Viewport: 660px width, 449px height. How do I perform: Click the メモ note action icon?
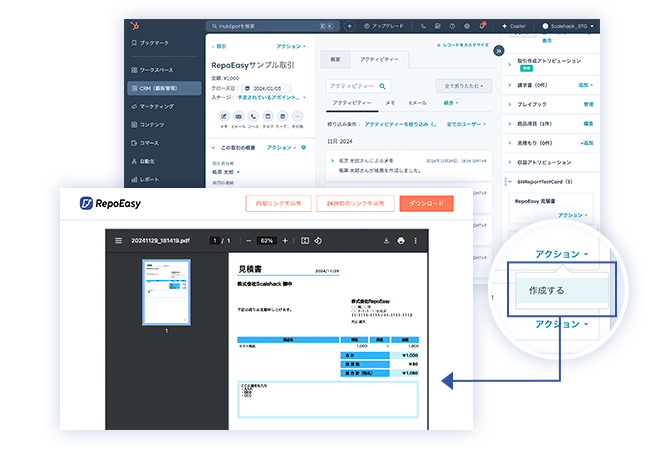[x=224, y=116]
